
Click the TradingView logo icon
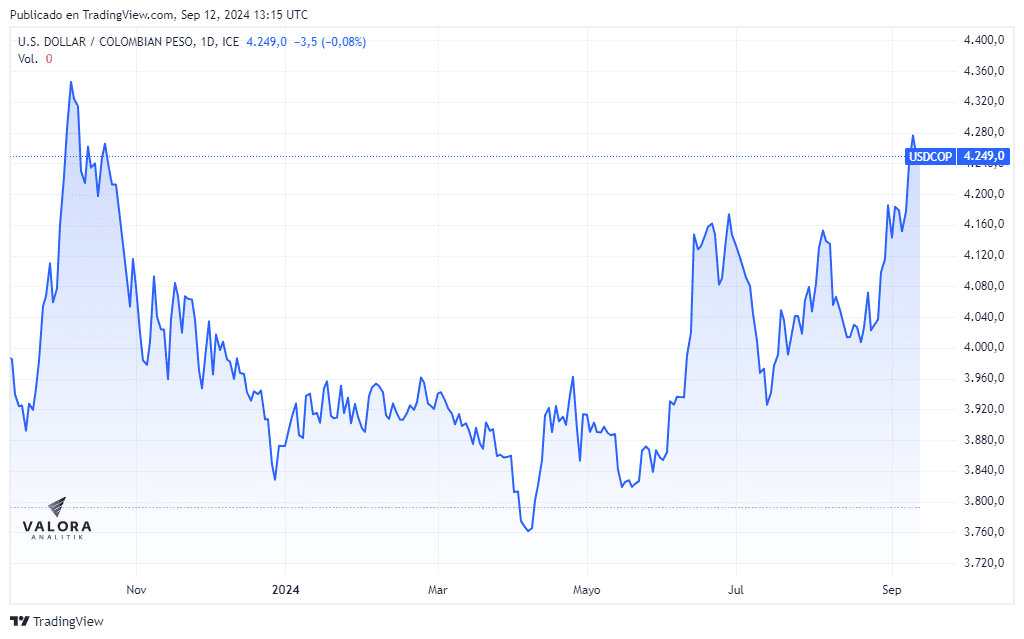tap(20, 621)
